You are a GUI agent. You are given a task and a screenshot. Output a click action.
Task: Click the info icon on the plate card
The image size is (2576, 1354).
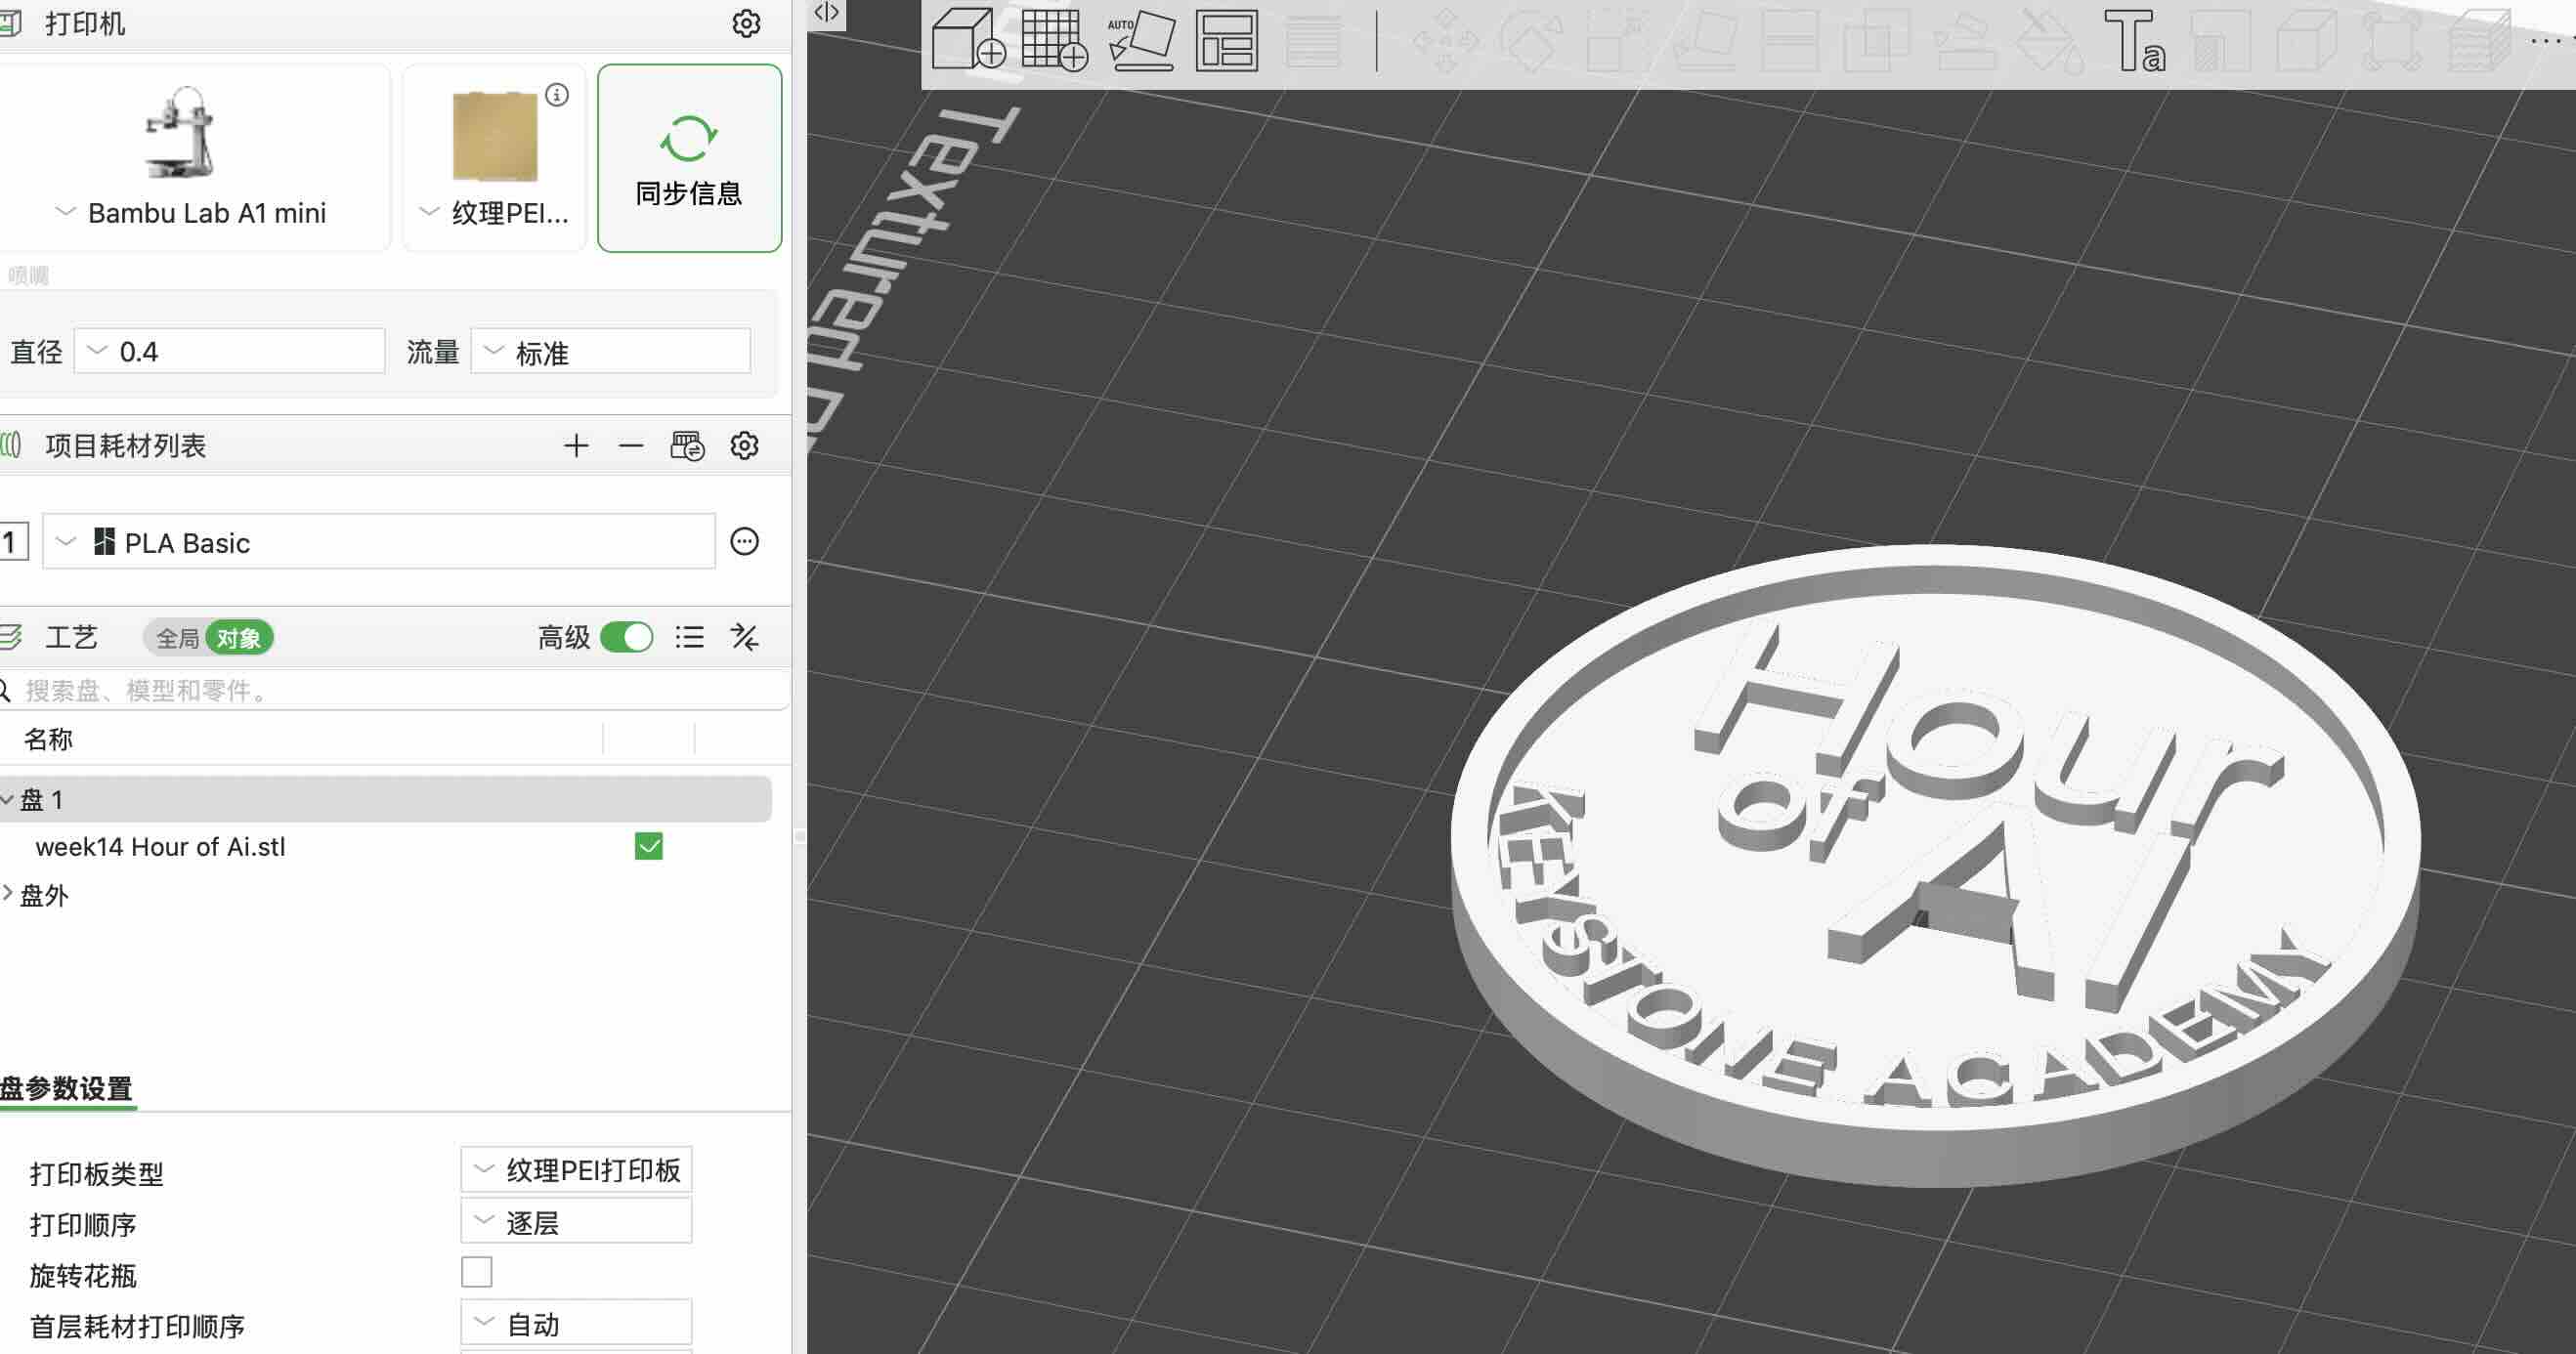coord(557,95)
